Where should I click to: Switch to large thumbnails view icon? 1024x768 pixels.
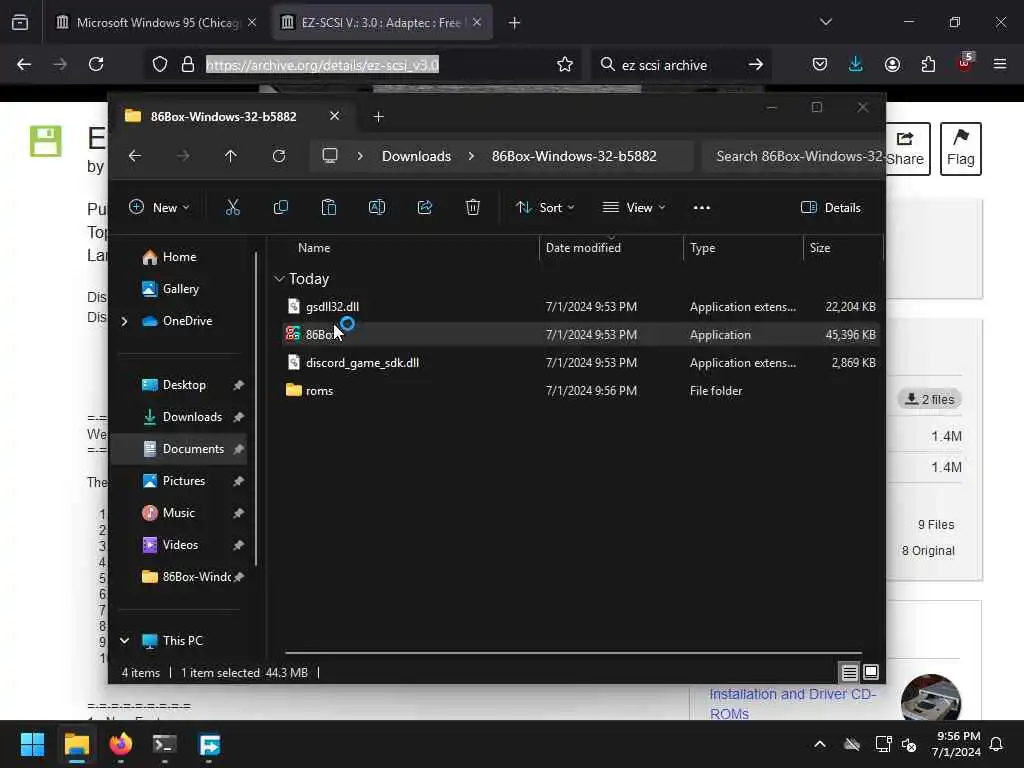click(x=871, y=672)
